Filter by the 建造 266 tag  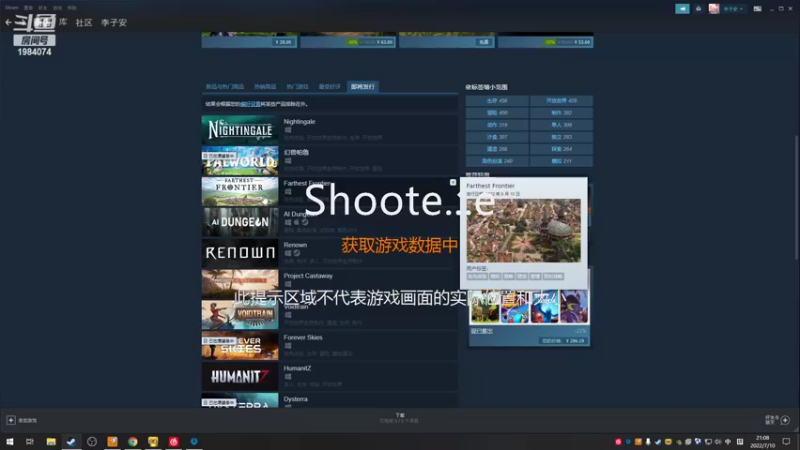pos(497,149)
